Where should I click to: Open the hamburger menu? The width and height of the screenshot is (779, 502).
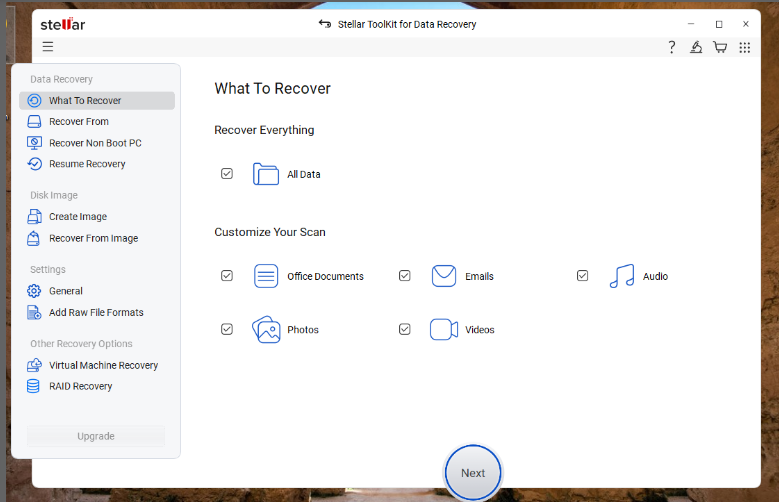(x=48, y=47)
